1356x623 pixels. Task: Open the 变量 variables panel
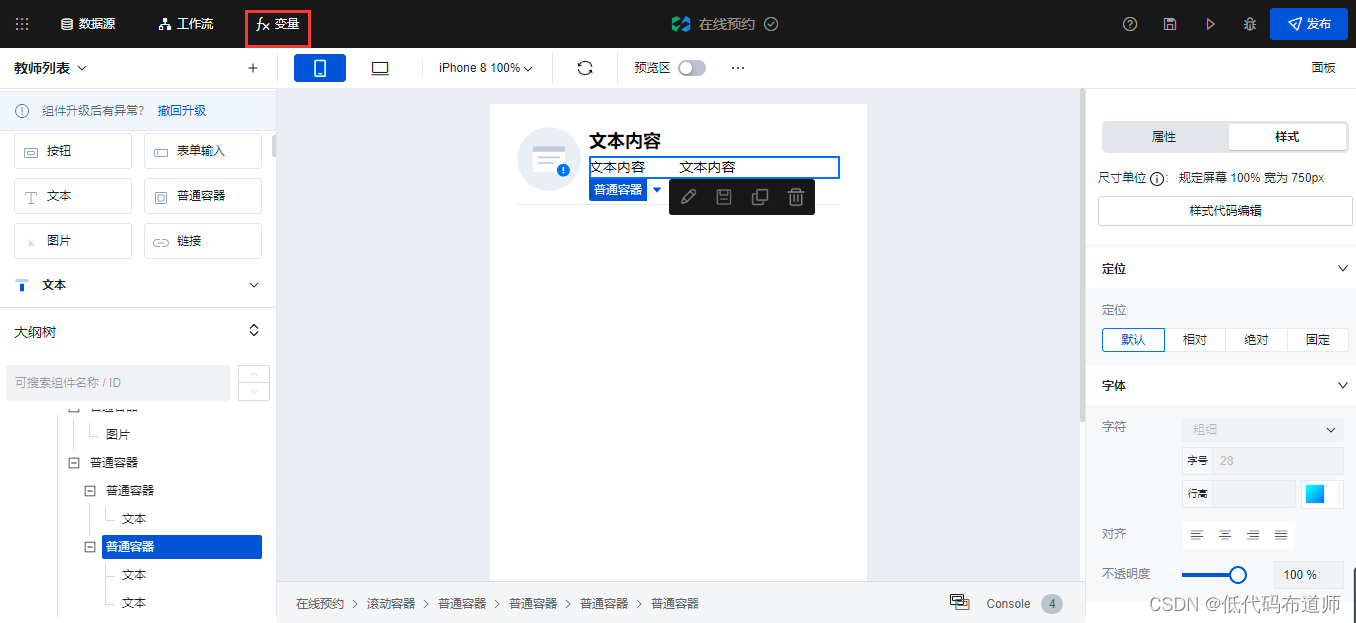tap(278, 24)
